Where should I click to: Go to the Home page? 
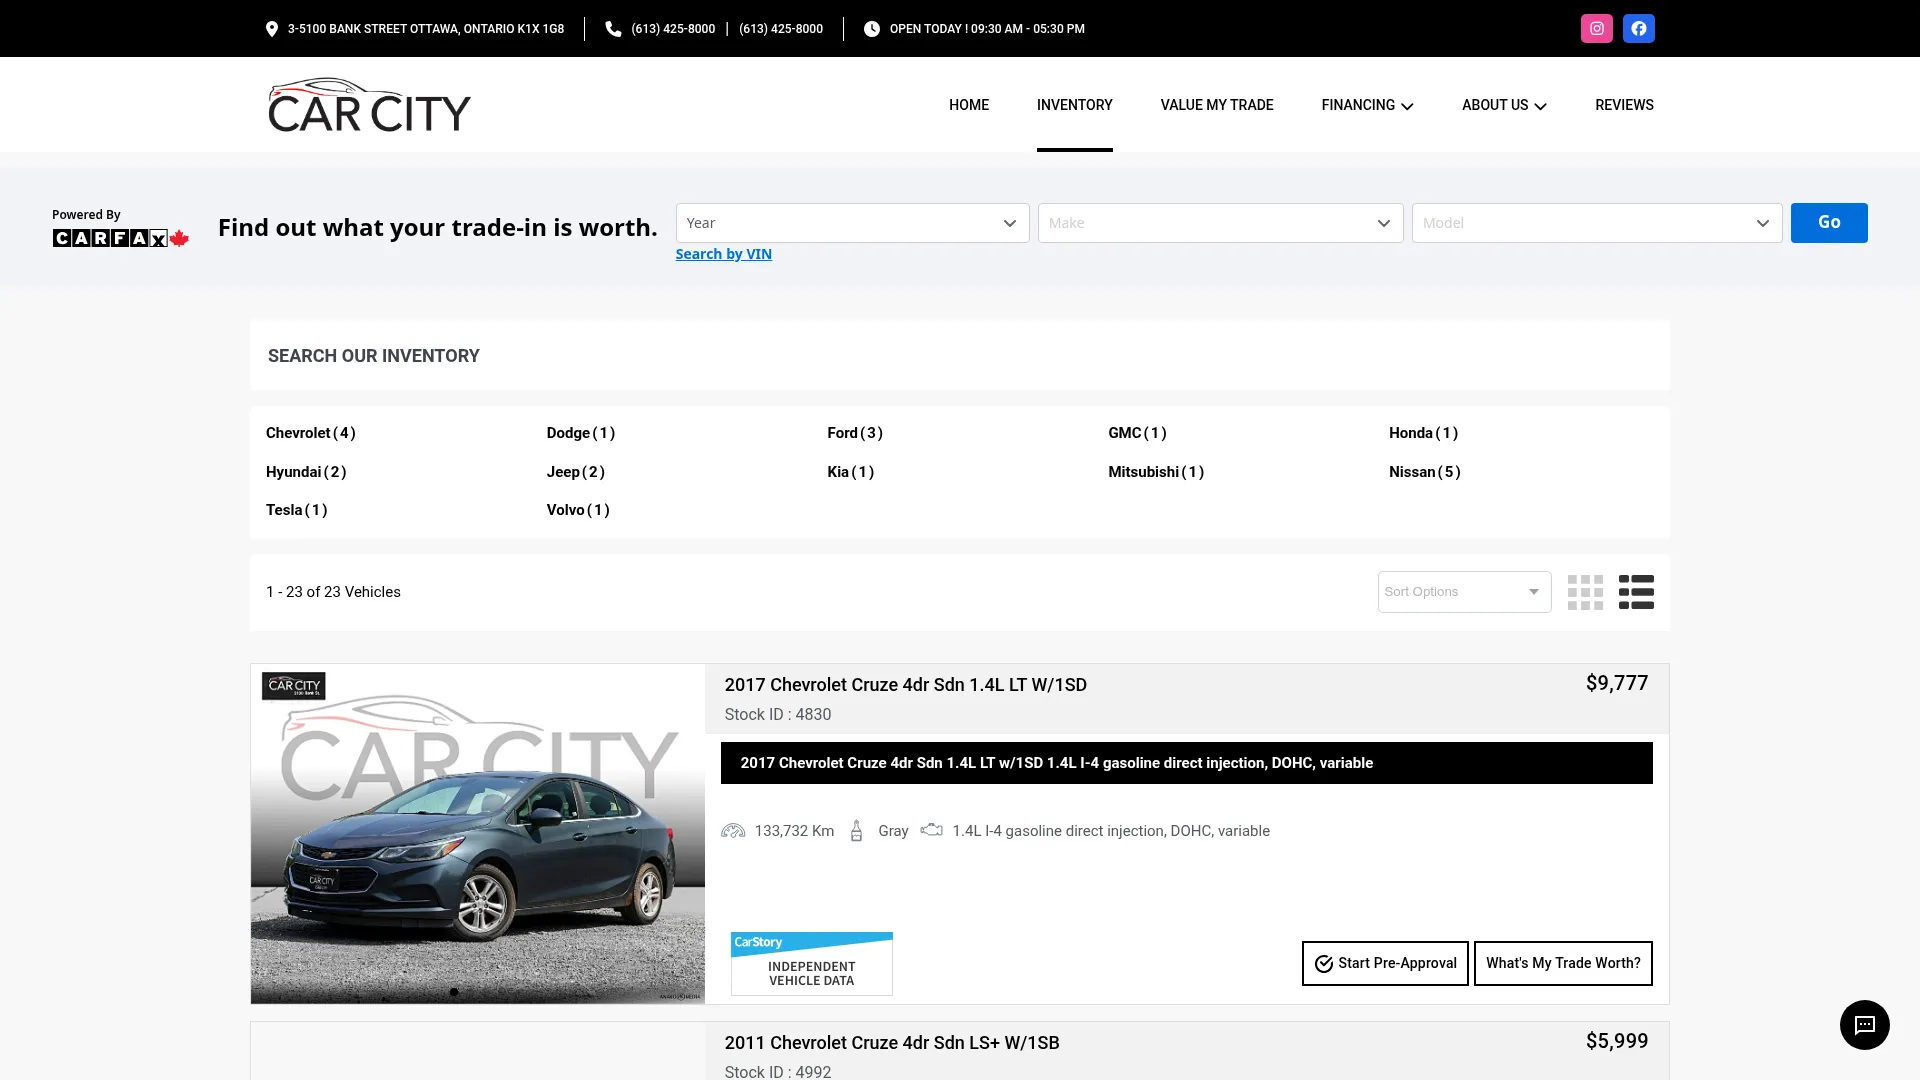click(968, 105)
